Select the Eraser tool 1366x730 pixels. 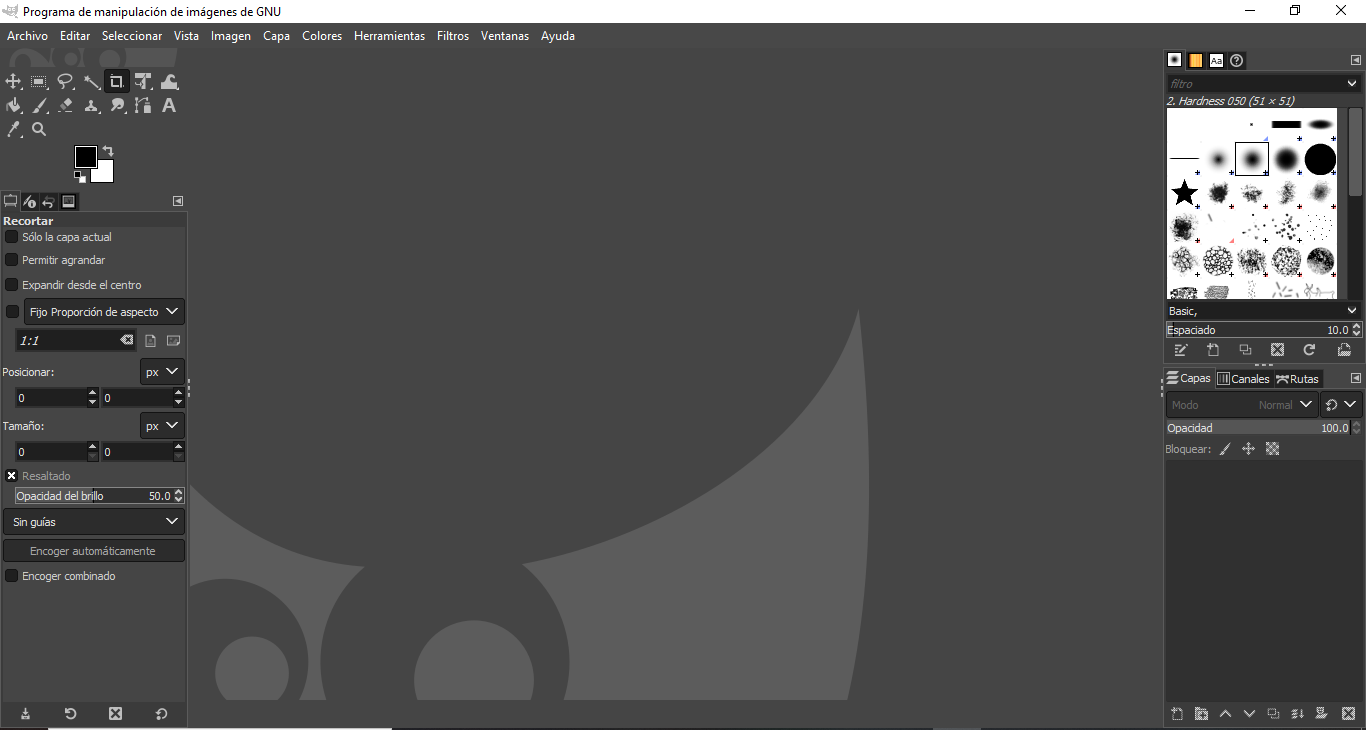tap(65, 105)
